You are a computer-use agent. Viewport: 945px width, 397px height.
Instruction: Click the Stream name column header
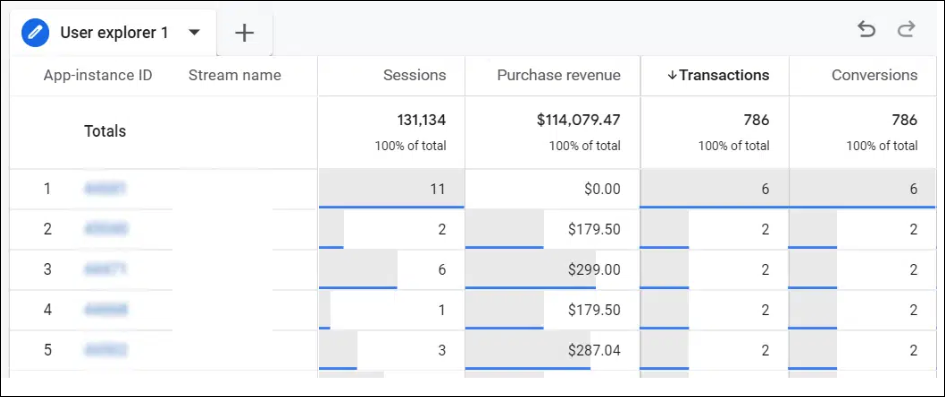234,75
